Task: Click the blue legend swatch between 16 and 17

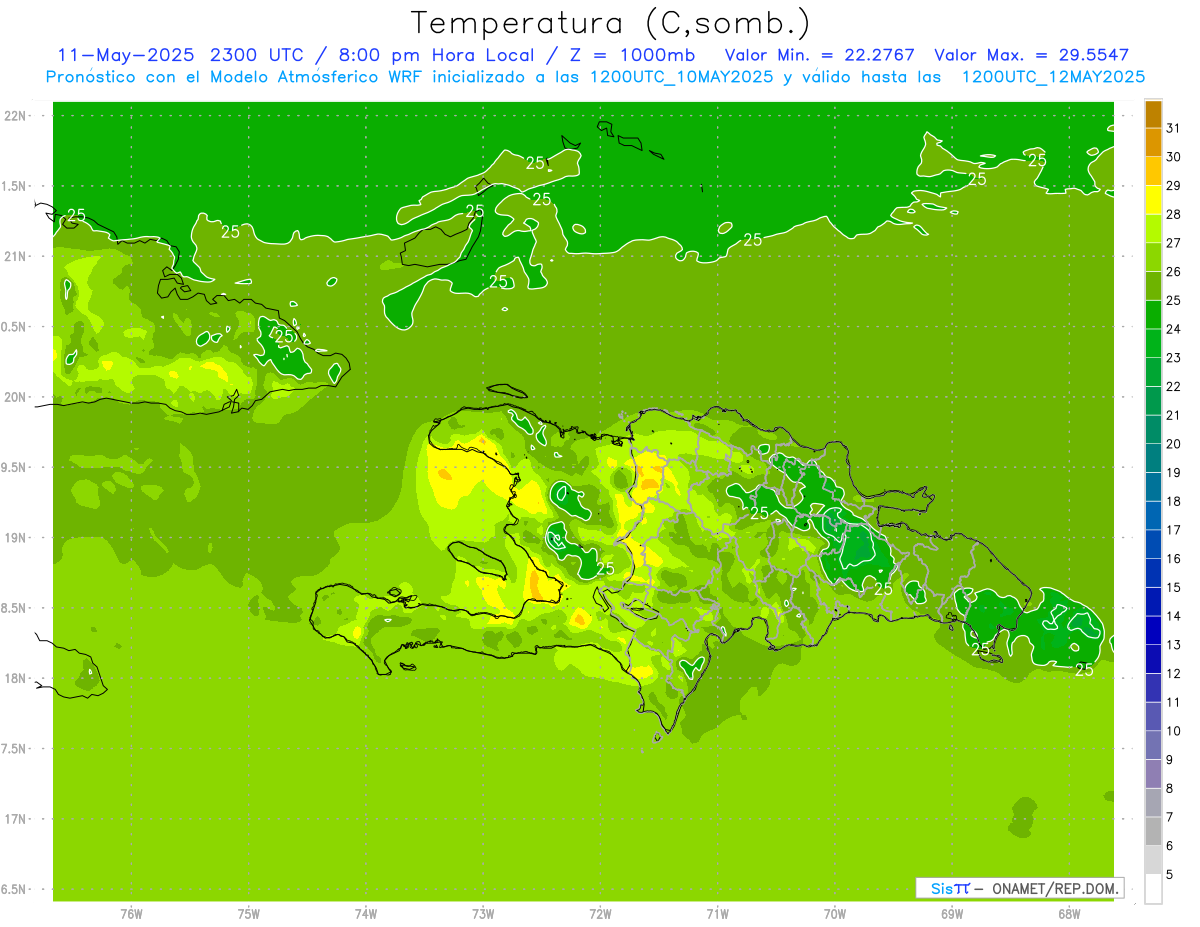Action: 1153,544
